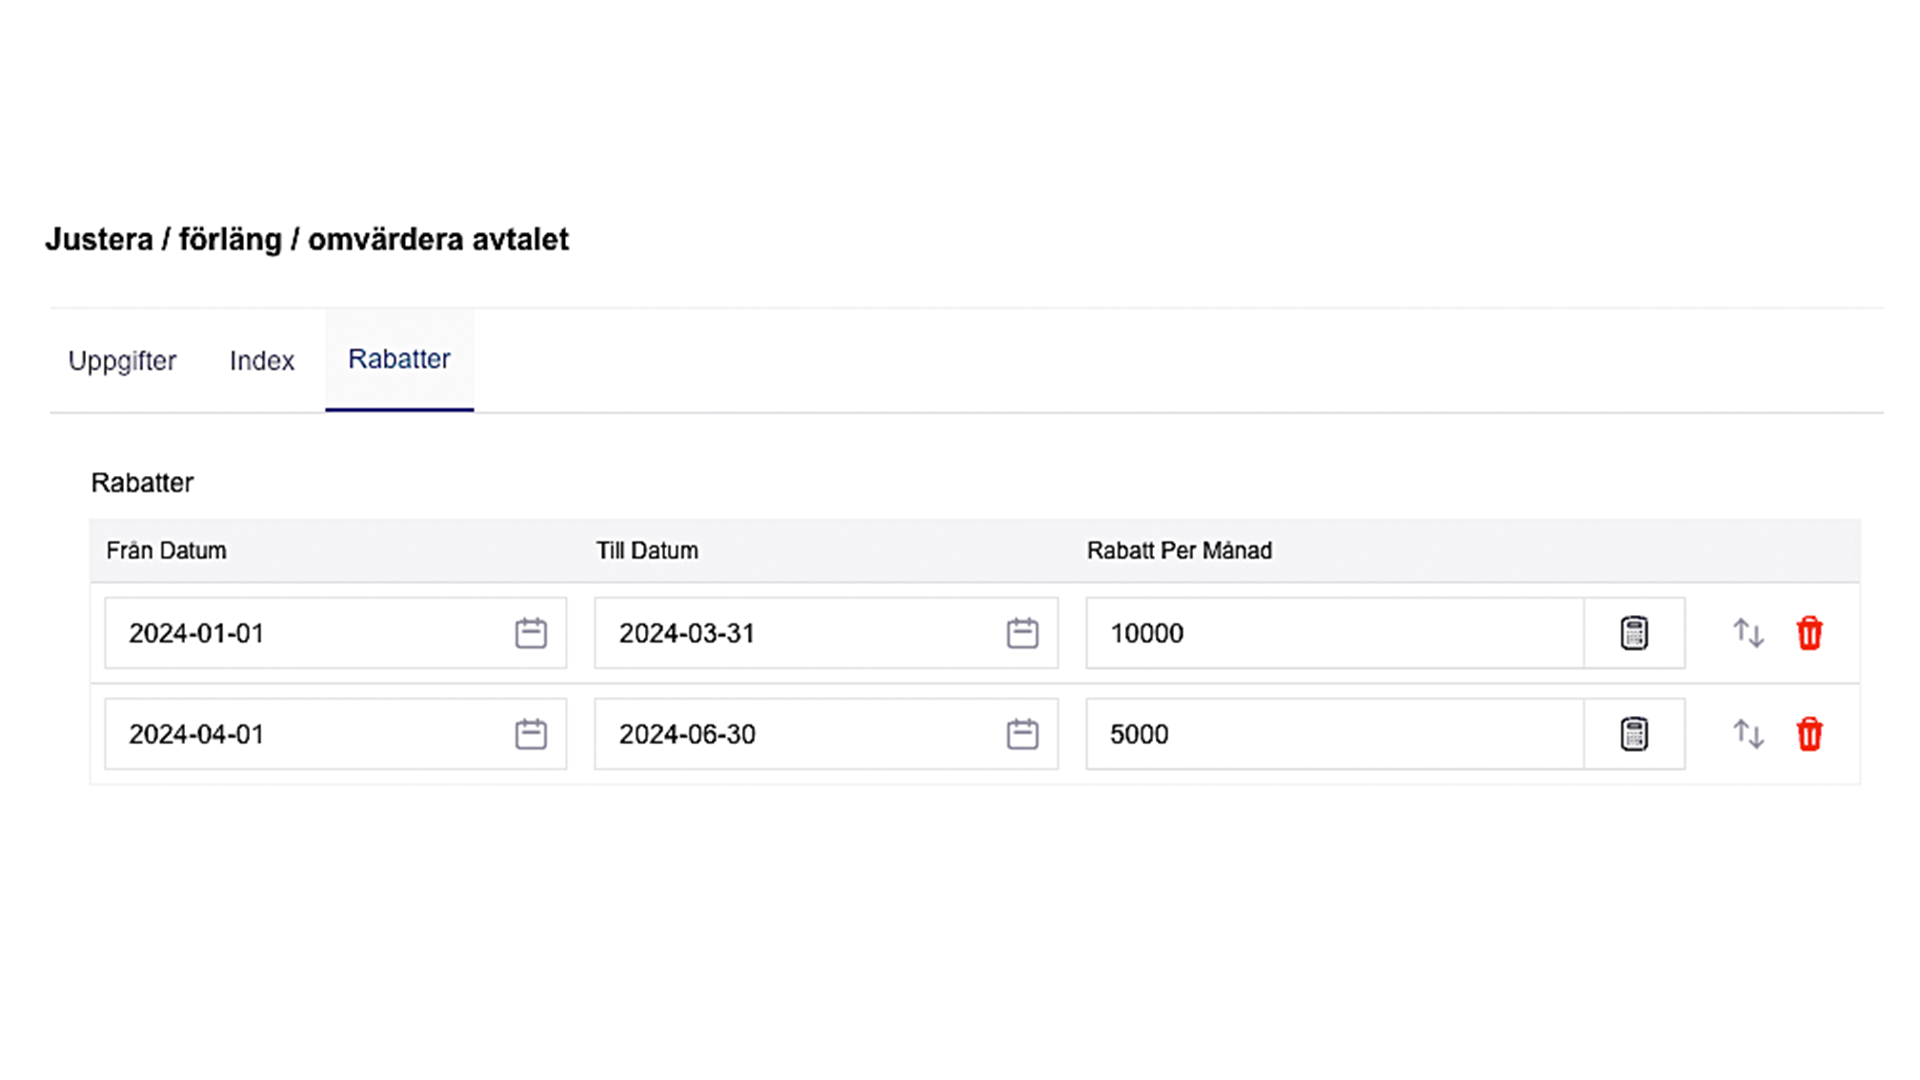1920x1080 pixels.
Task: Click reorder arrows on the 10000 row
Action: [x=1748, y=633]
